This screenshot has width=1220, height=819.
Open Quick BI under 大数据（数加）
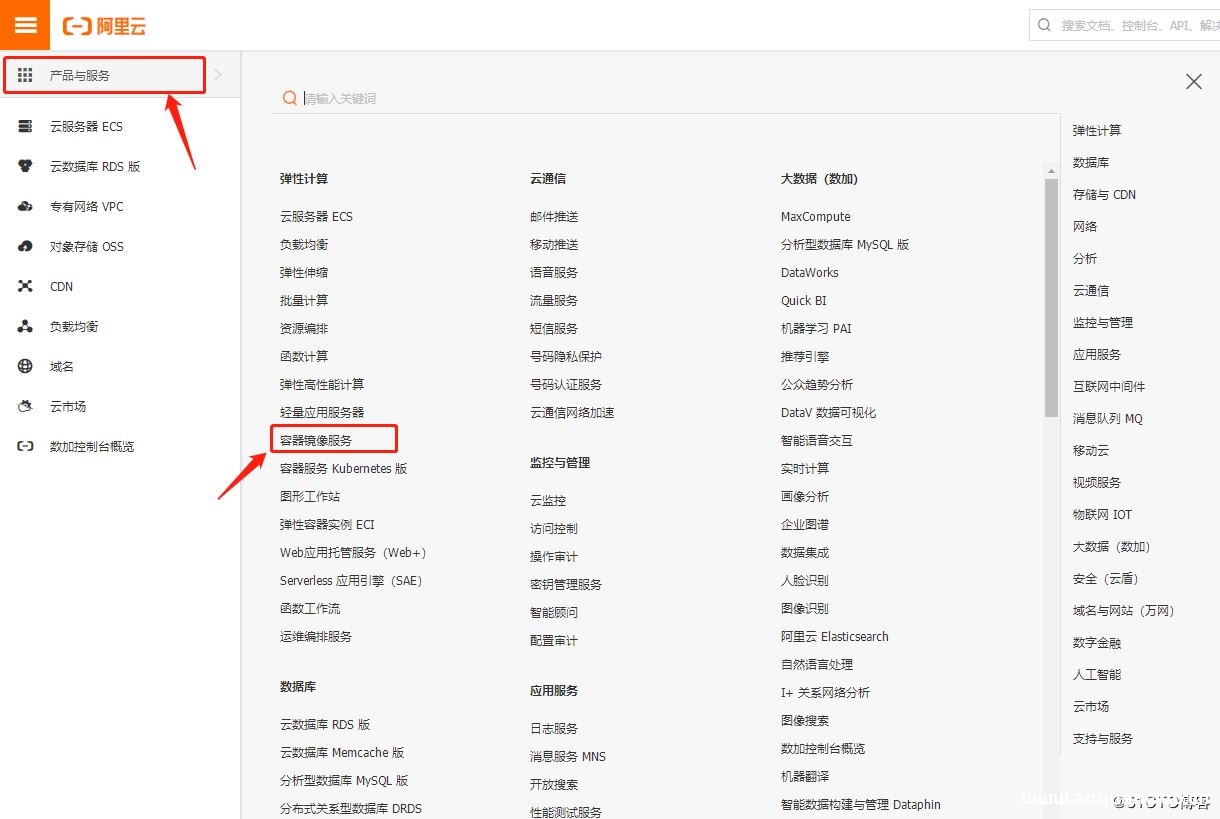[803, 300]
